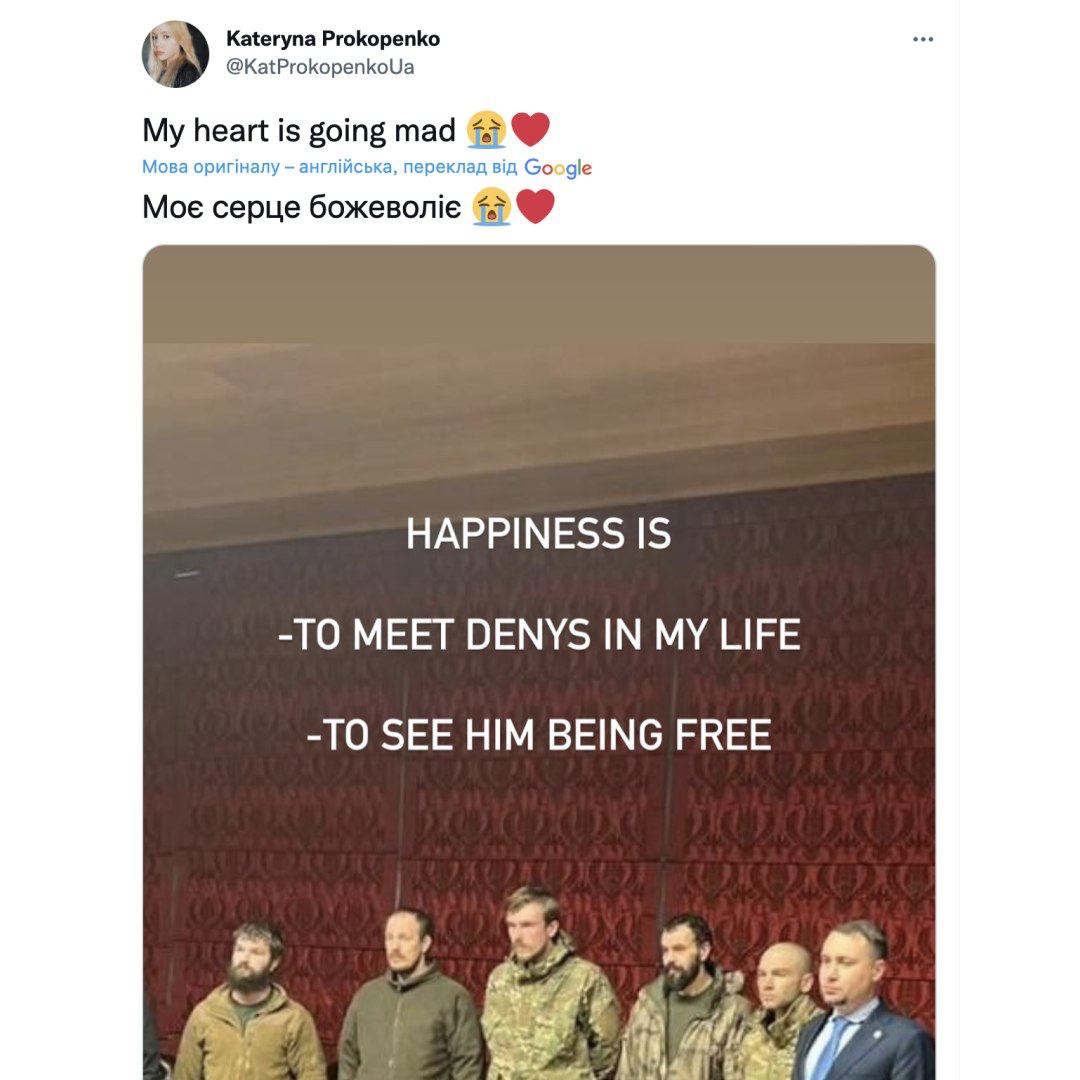
Task: Open the @KatProkopenkoUa handle link
Action: pos(320,68)
